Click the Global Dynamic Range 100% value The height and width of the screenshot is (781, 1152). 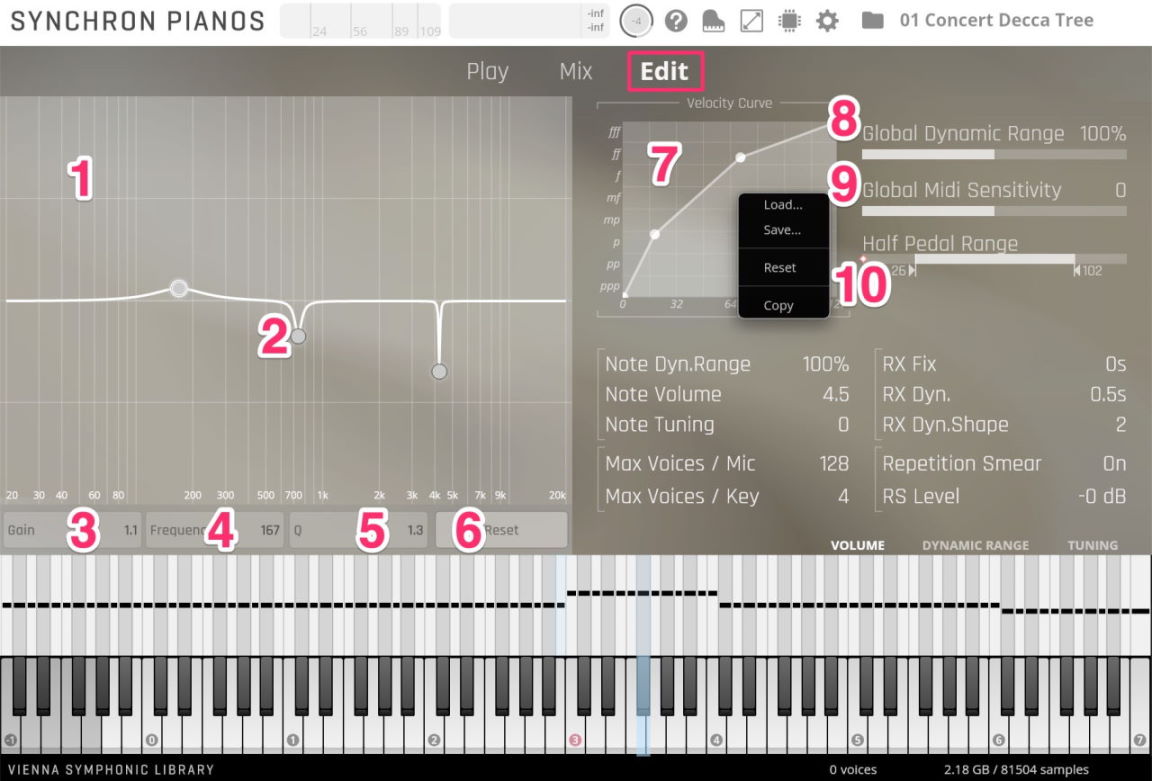[1102, 134]
